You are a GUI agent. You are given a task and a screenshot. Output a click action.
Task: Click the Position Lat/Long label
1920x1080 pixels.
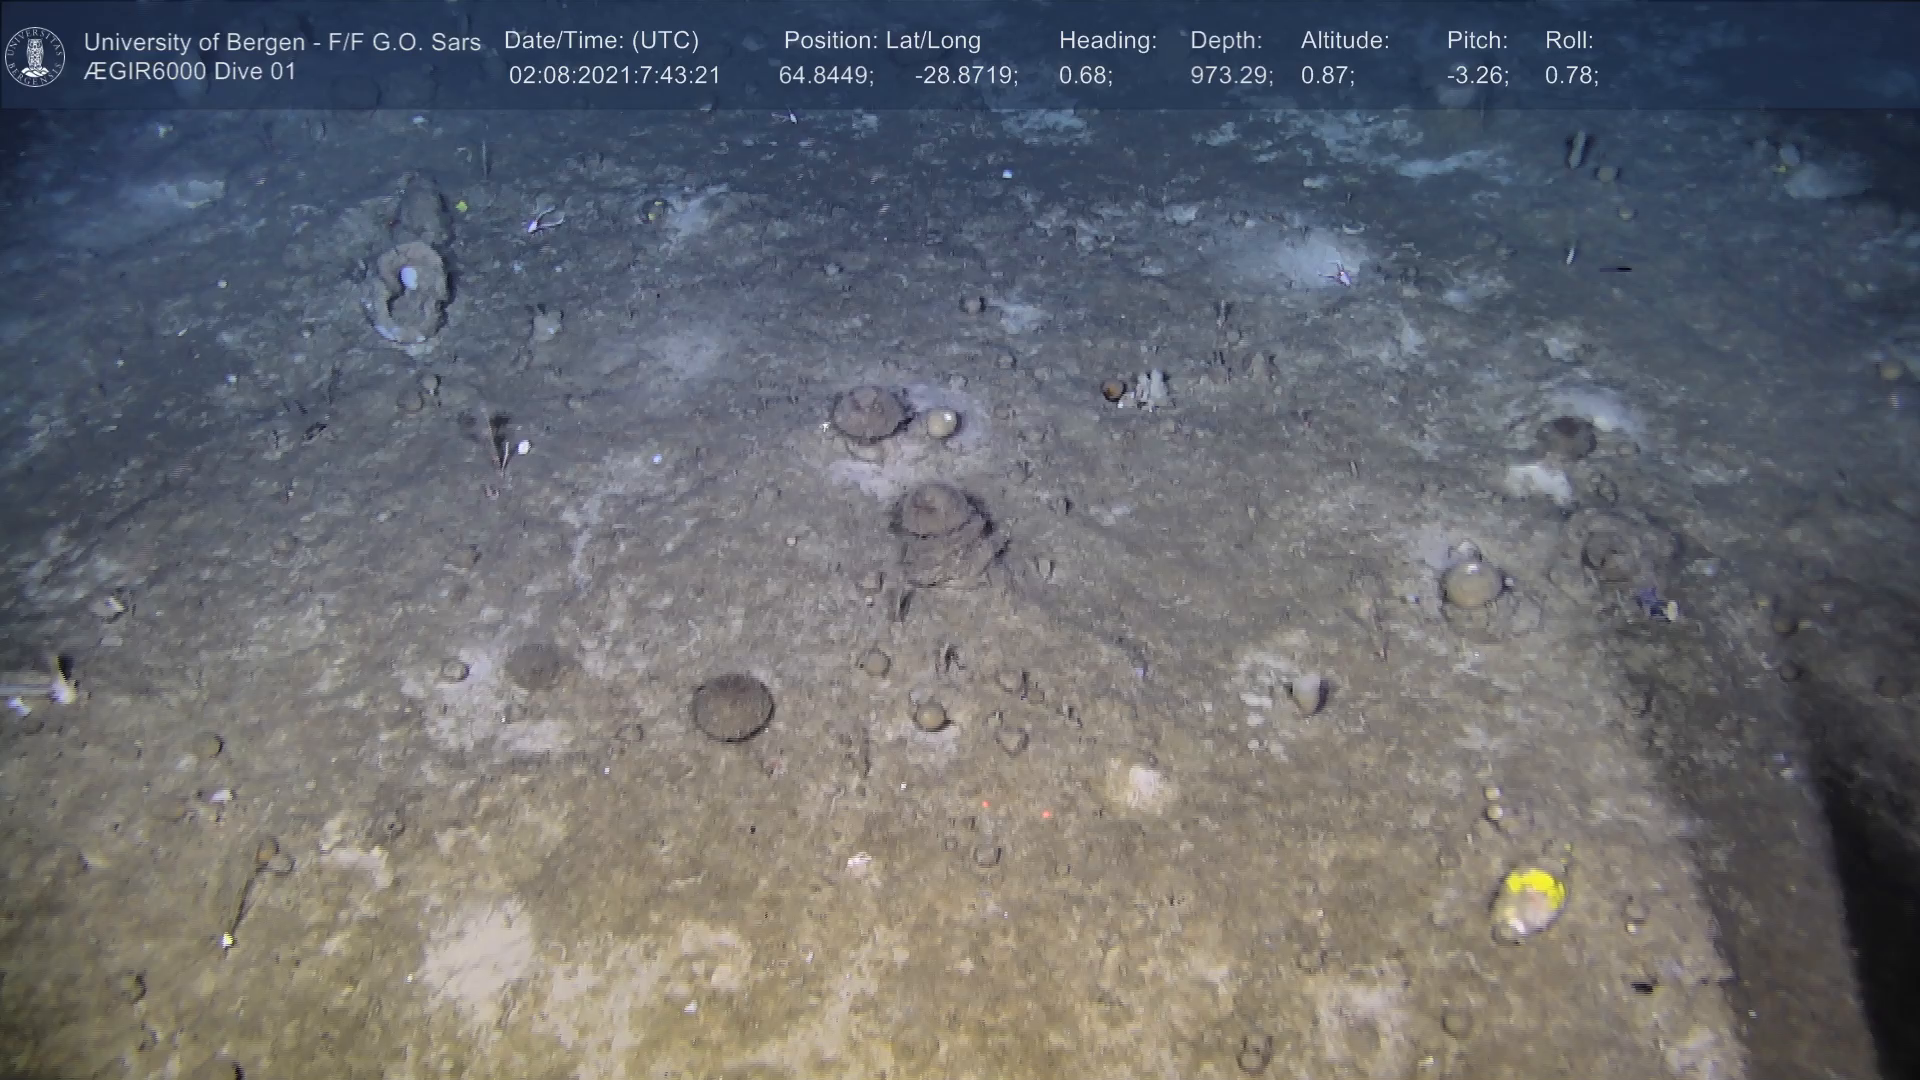(882, 41)
